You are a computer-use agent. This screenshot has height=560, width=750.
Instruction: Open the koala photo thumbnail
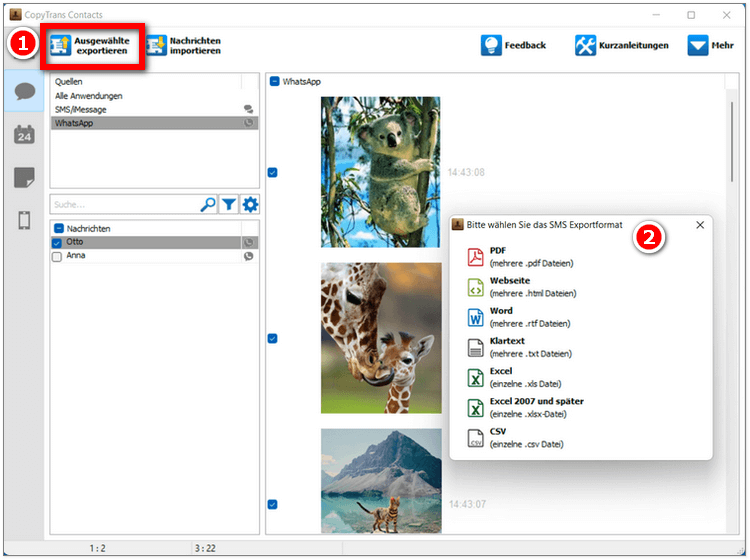380,172
